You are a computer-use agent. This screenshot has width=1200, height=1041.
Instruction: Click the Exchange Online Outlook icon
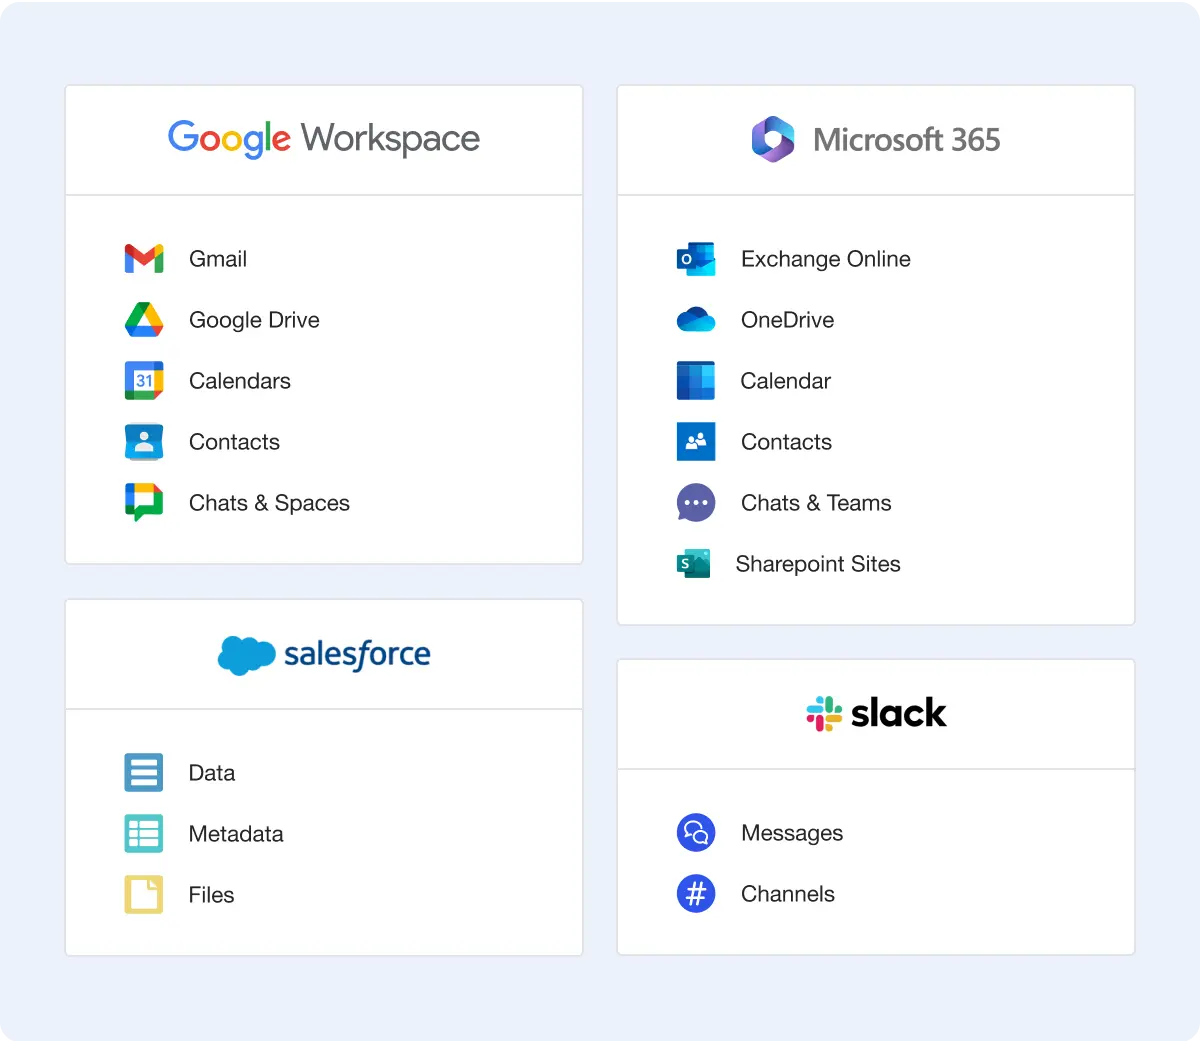click(x=696, y=258)
